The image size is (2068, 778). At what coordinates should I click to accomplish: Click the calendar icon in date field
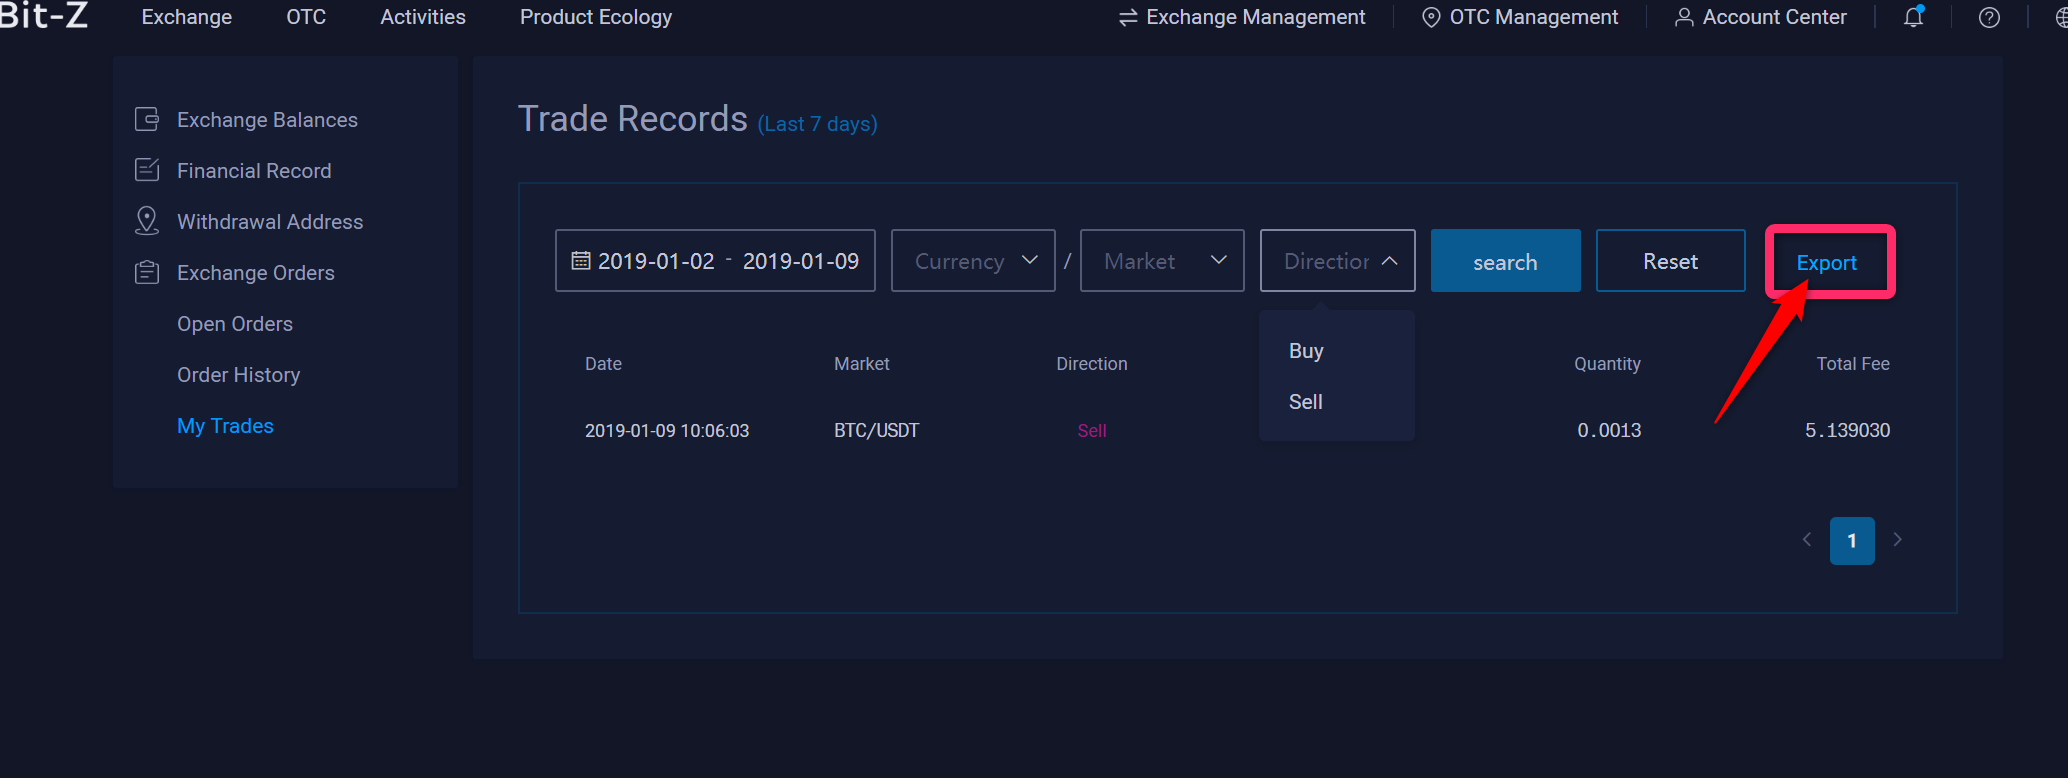(x=580, y=261)
